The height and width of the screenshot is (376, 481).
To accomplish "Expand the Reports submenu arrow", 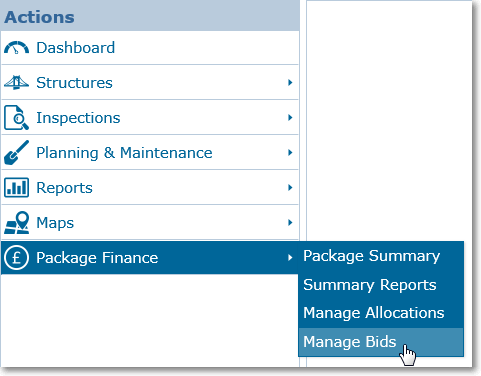I will click(290, 188).
